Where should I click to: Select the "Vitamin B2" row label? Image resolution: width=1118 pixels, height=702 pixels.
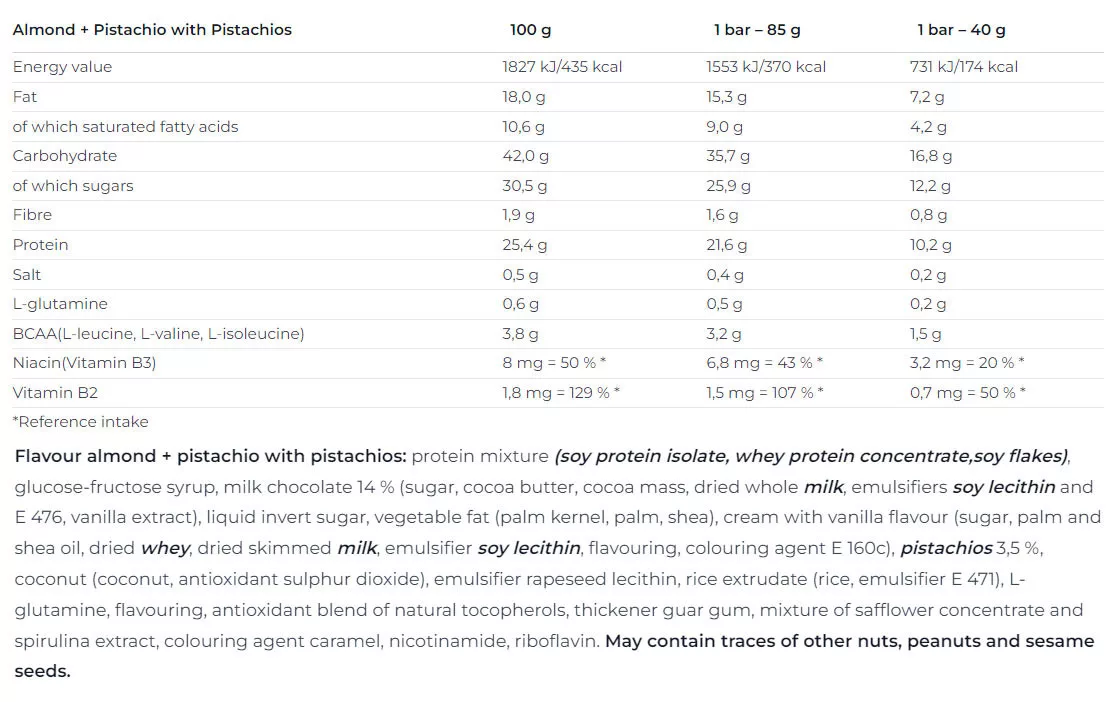click(55, 393)
